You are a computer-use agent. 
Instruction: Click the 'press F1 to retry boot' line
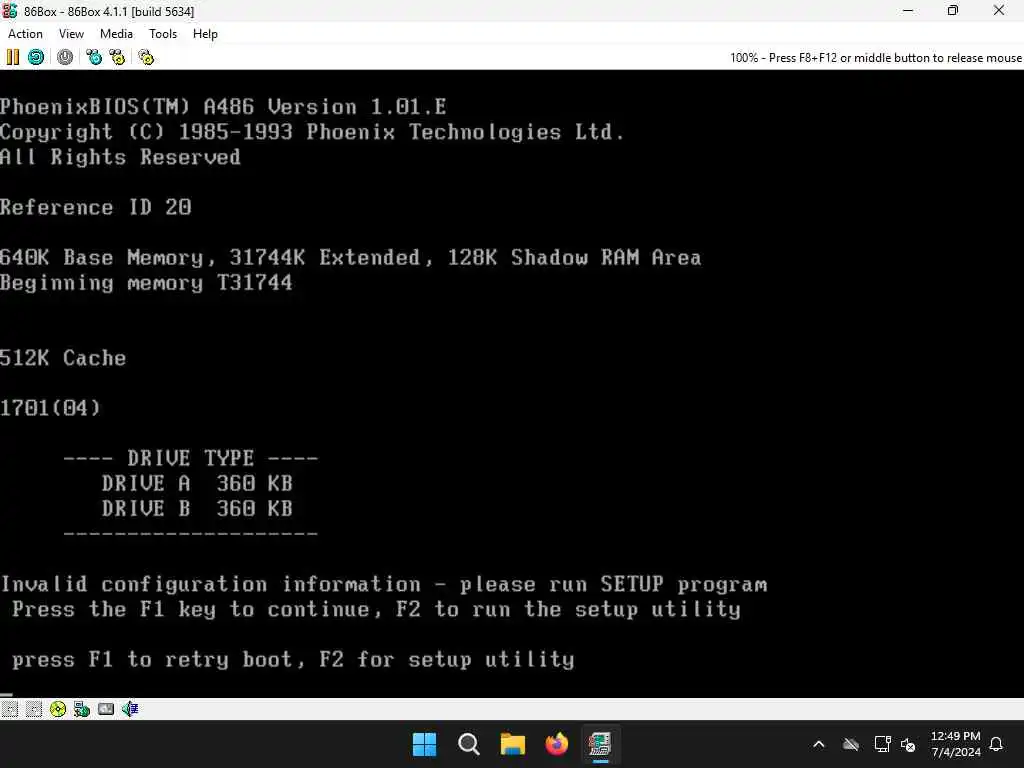coord(293,660)
